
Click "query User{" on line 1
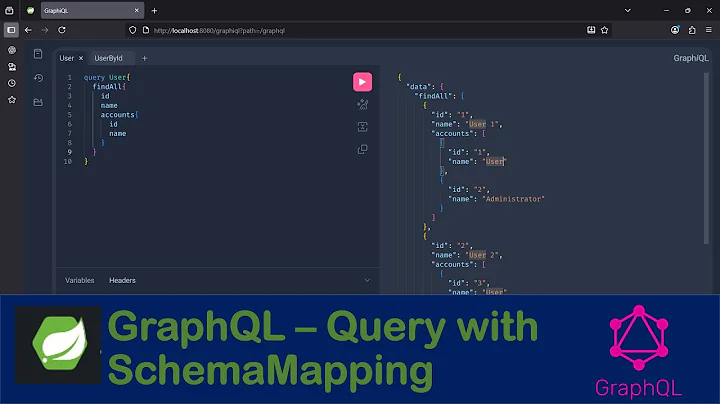(x=107, y=78)
